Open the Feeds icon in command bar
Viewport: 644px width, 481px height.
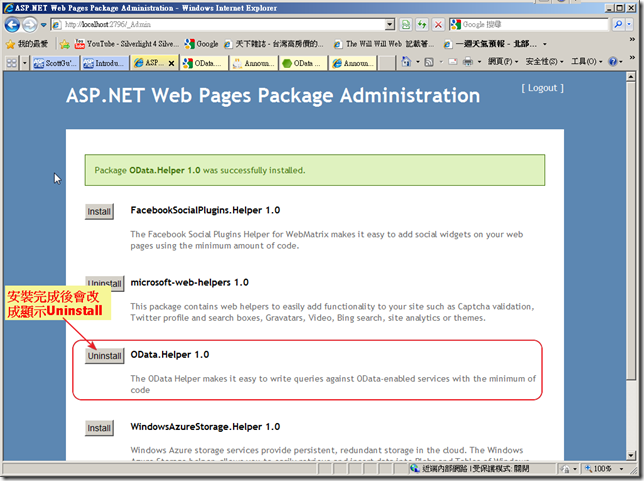coord(429,62)
